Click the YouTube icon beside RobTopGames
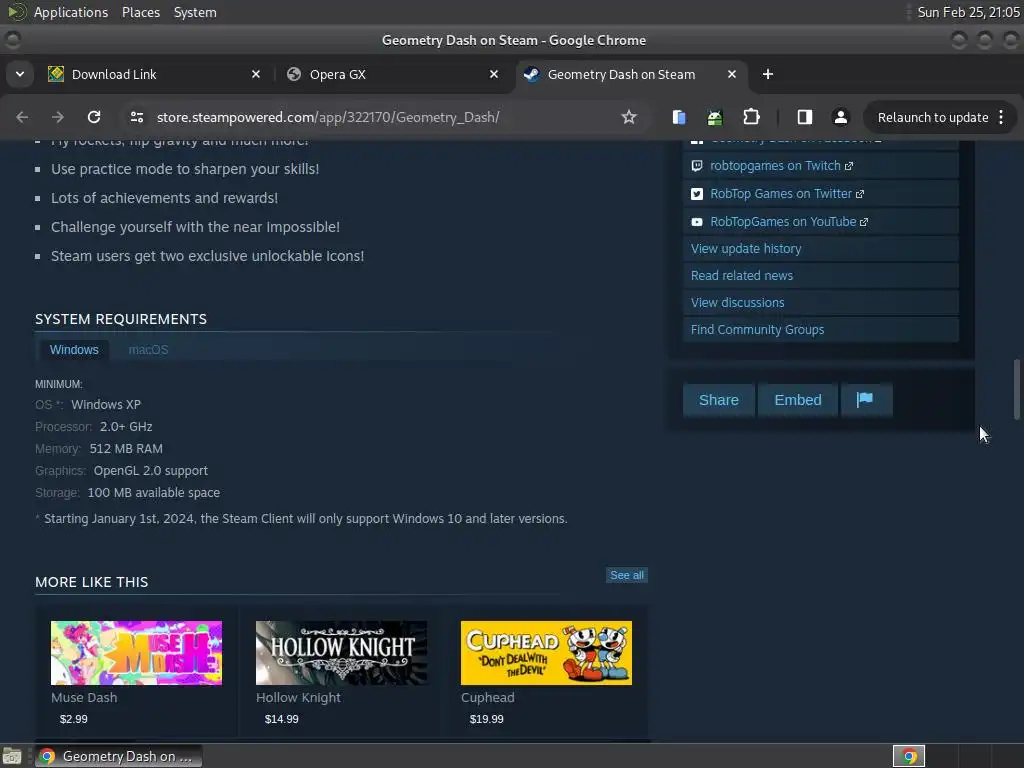Viewport: 1024px width, 768px height. 697,222
